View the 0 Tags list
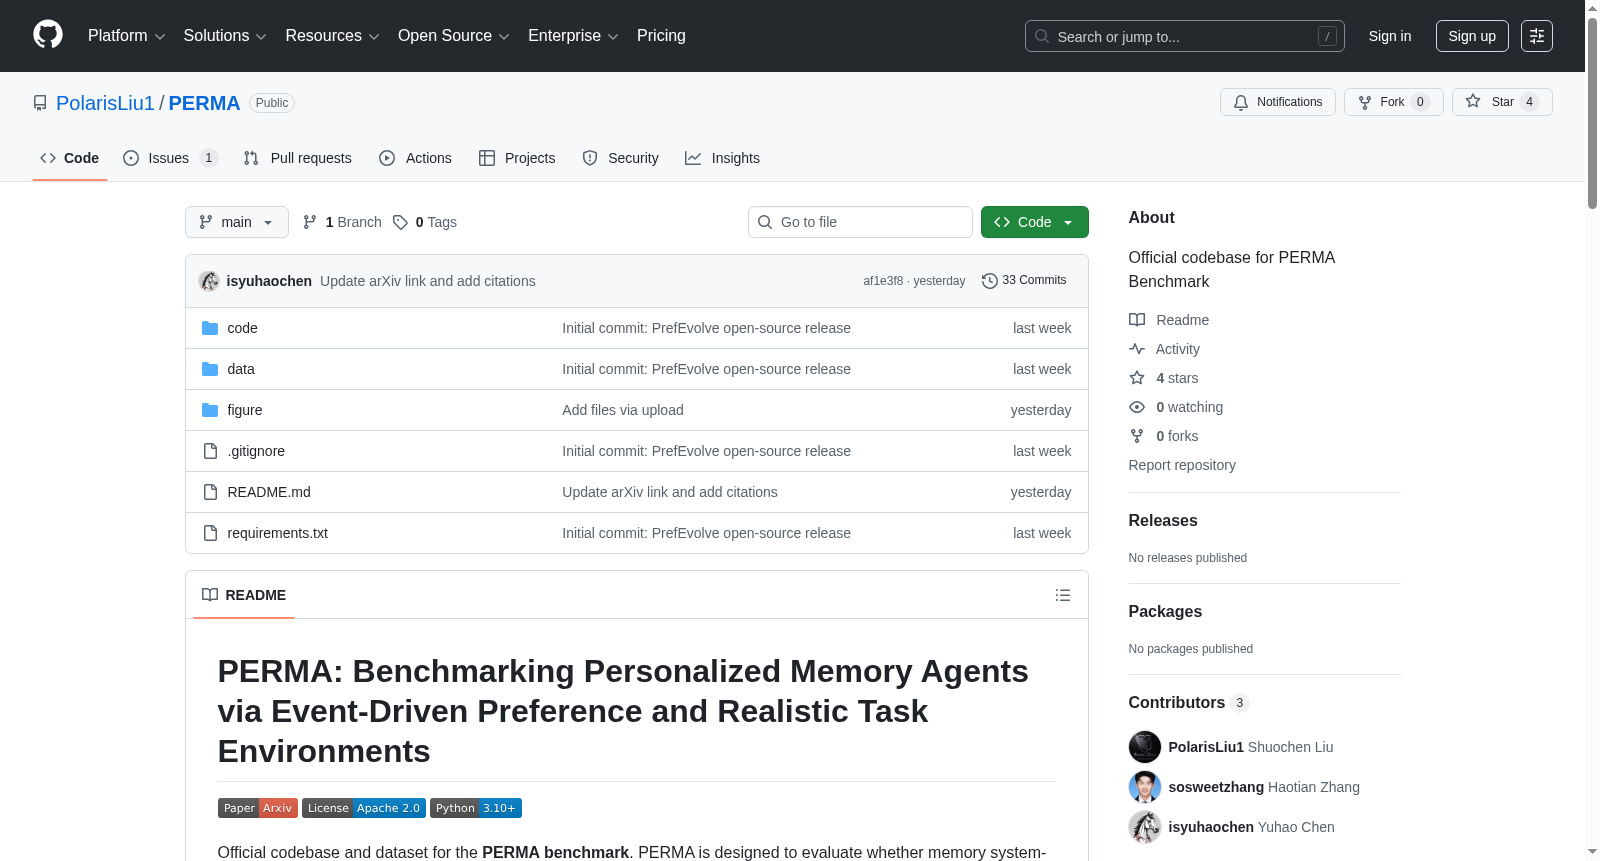1600x861 pixels. pos(425,222)
